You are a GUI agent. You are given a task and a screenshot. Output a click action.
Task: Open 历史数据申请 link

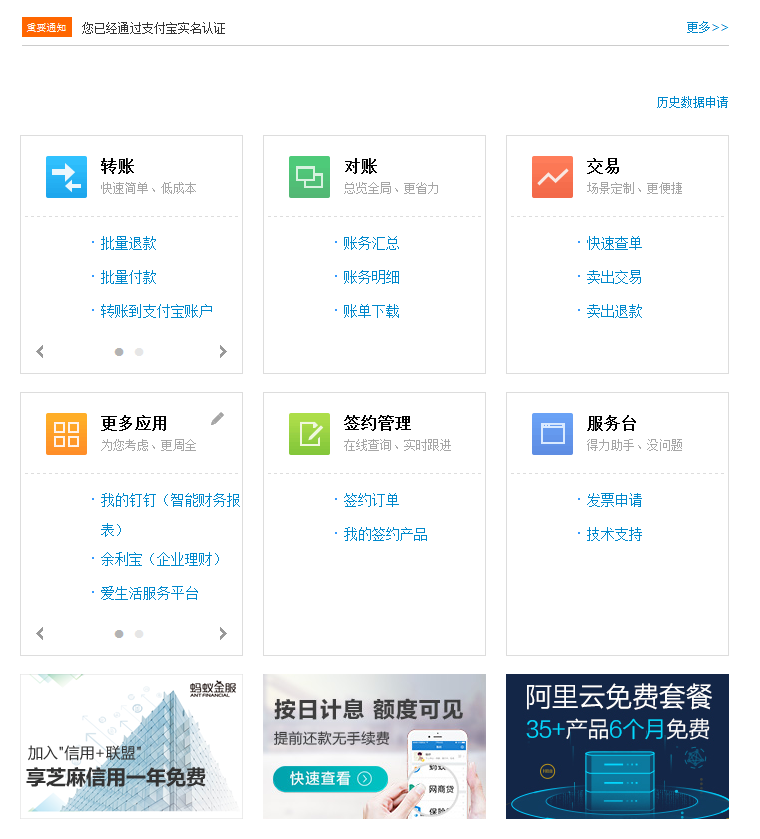(x=692, y=103)
